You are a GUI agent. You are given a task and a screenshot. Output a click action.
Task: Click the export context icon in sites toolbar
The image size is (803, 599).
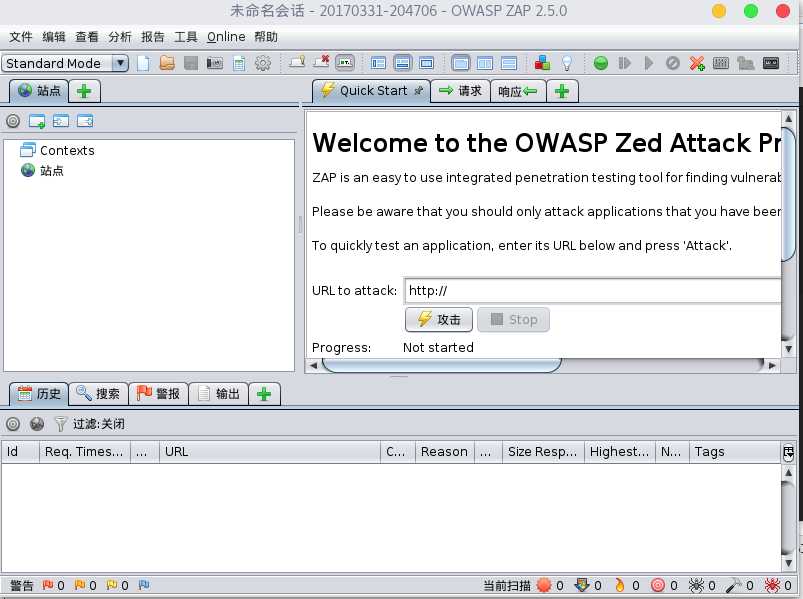(x=85, y=121)
